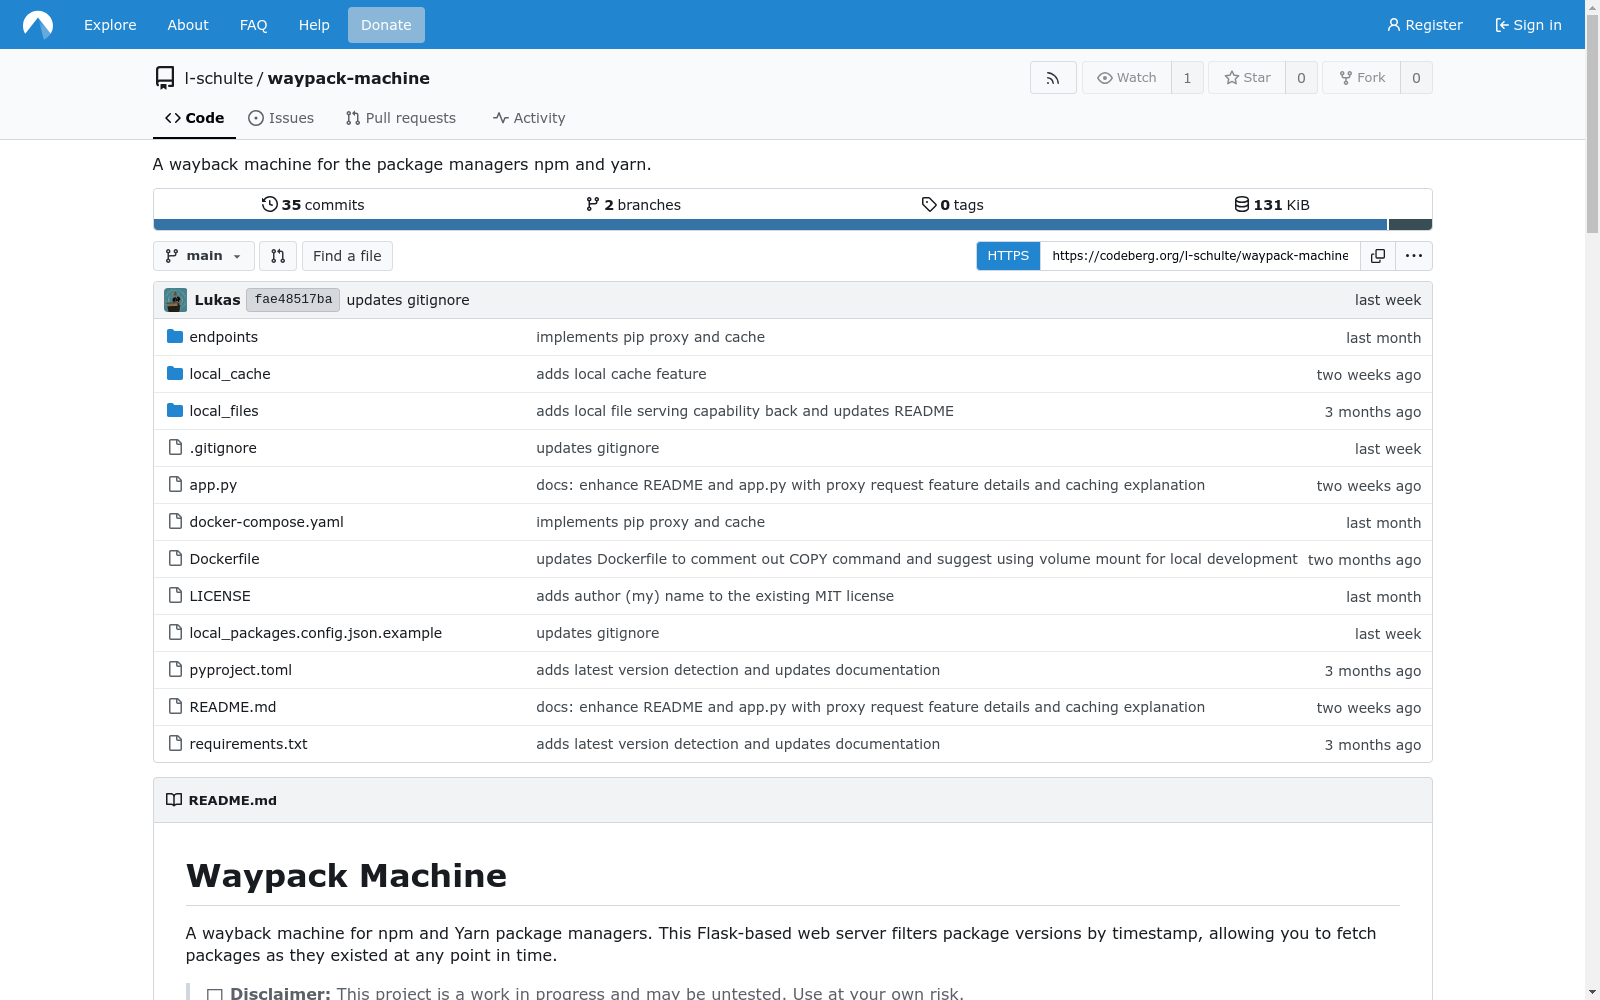Open the Explore menu item
Screen dimensions: 1600x1000
[x=110, y=25]
